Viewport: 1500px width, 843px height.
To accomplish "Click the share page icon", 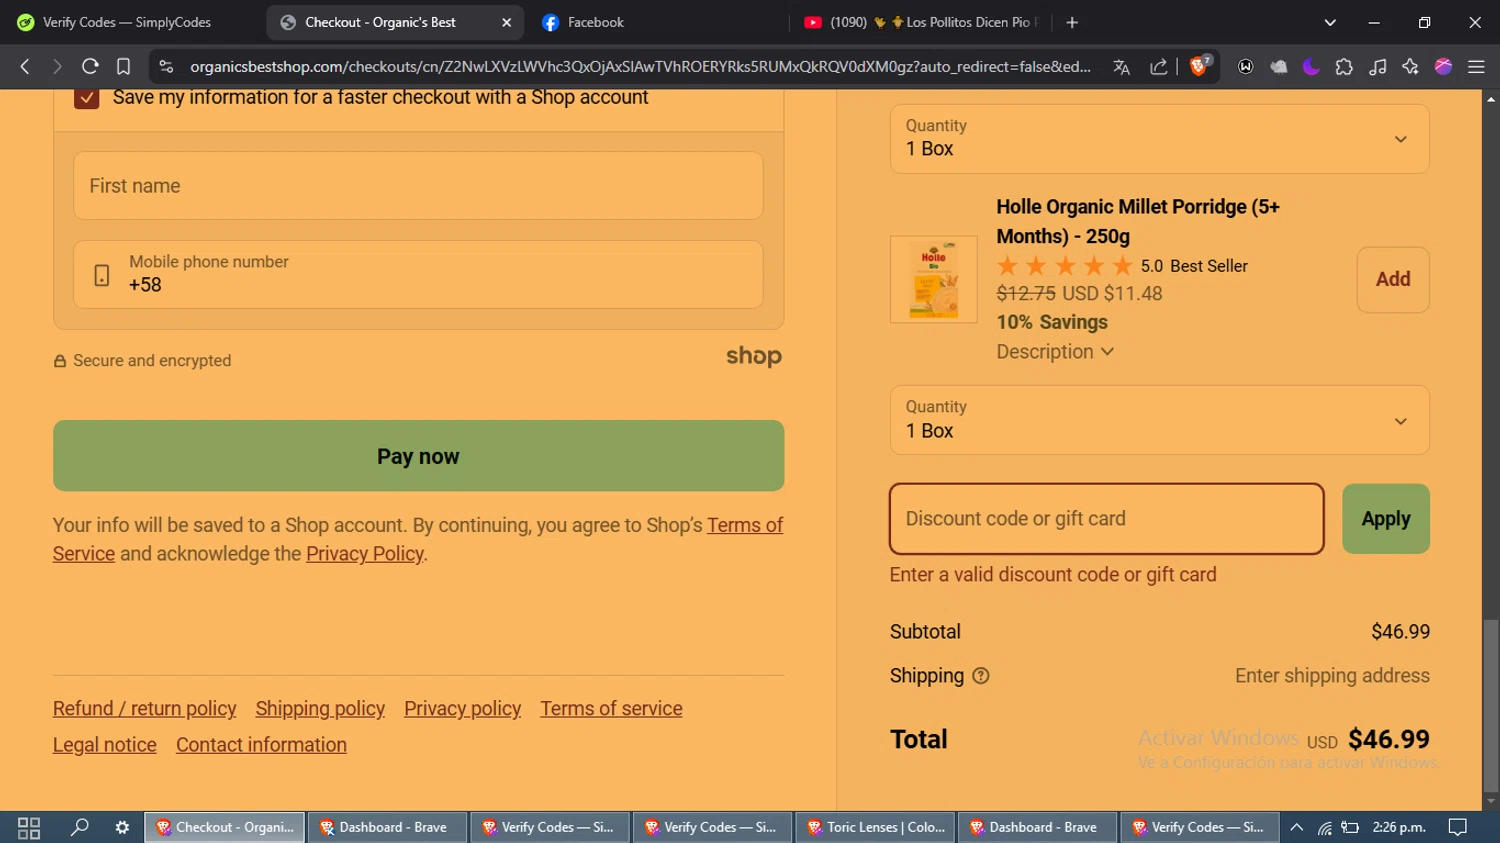I will click(1158, 67).
